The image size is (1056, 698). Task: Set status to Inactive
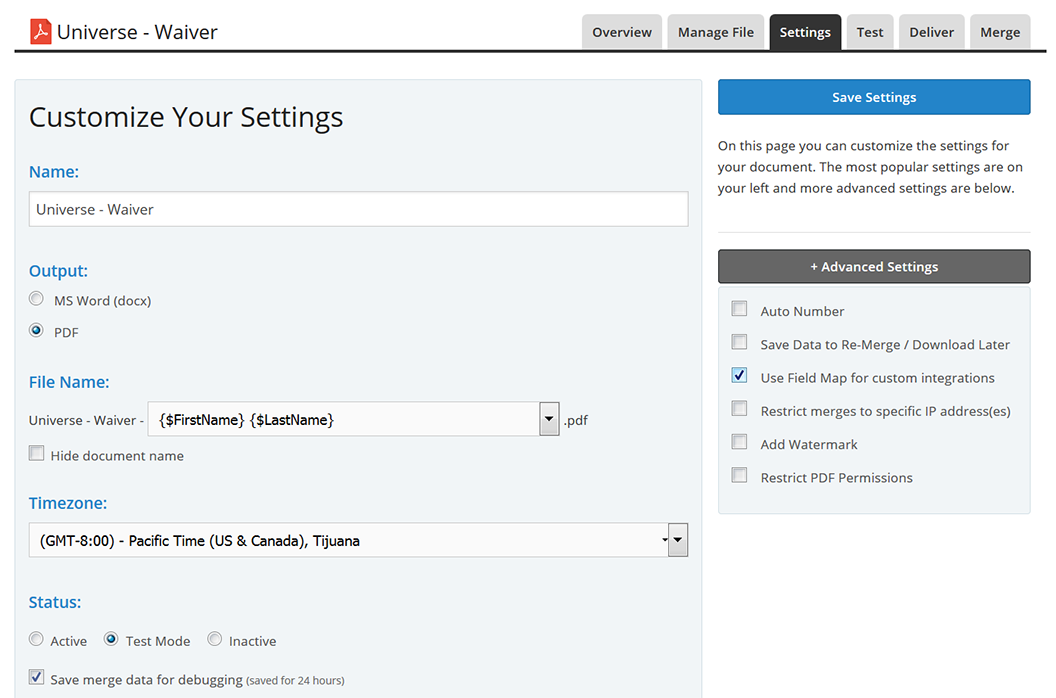tap(214, 640)
